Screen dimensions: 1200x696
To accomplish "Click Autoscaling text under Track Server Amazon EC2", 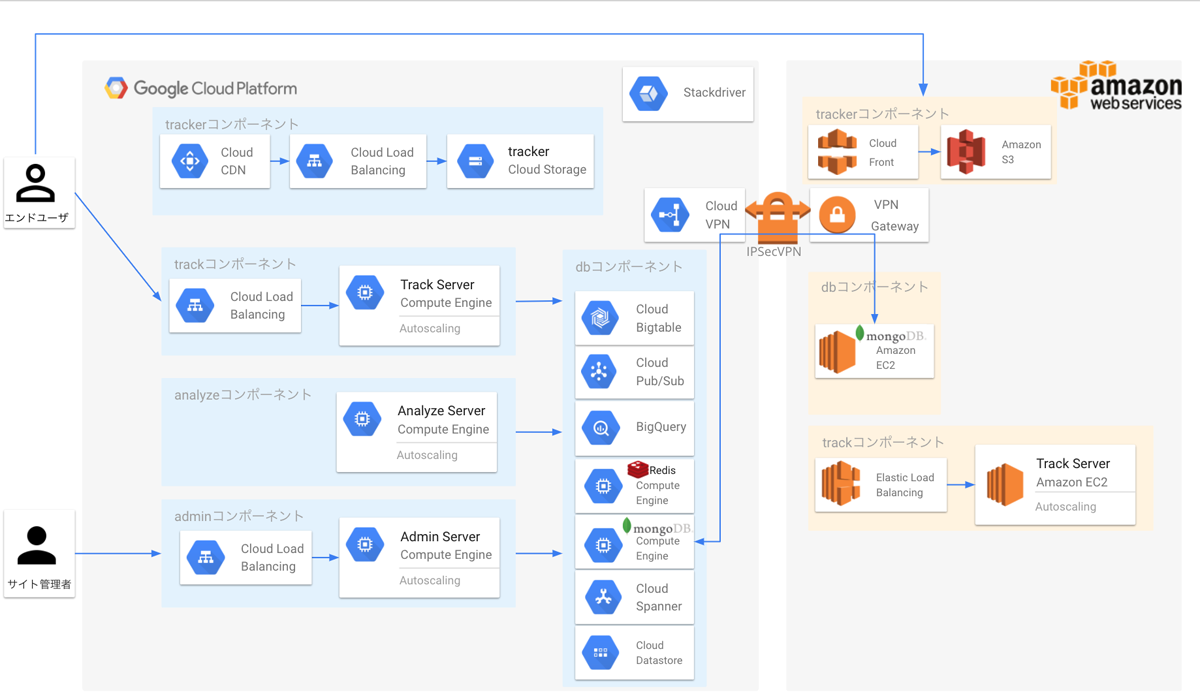I will point(1066,506).
